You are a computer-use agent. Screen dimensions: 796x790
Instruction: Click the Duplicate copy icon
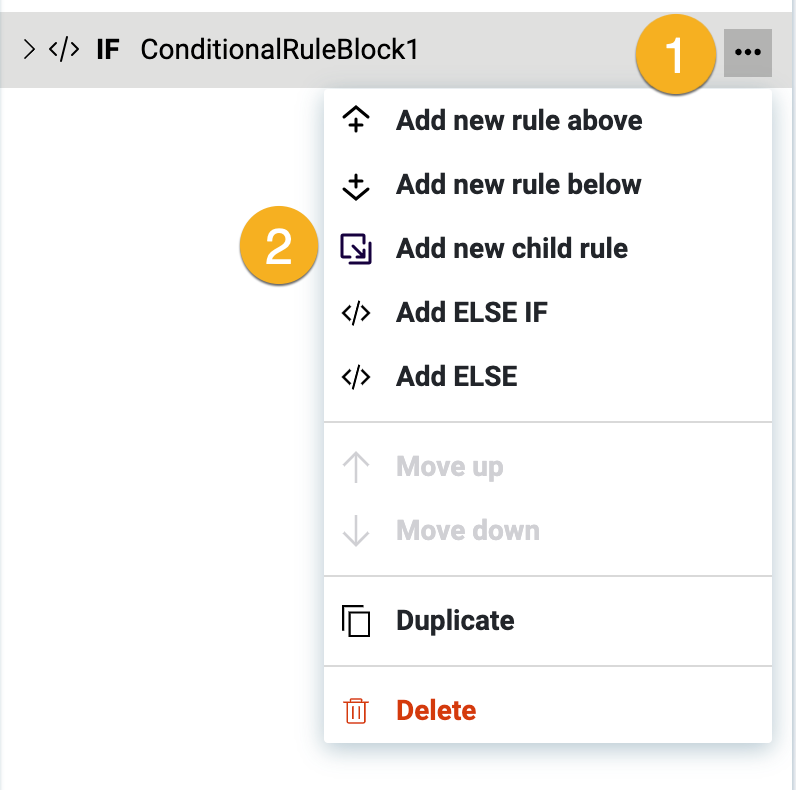356,621
